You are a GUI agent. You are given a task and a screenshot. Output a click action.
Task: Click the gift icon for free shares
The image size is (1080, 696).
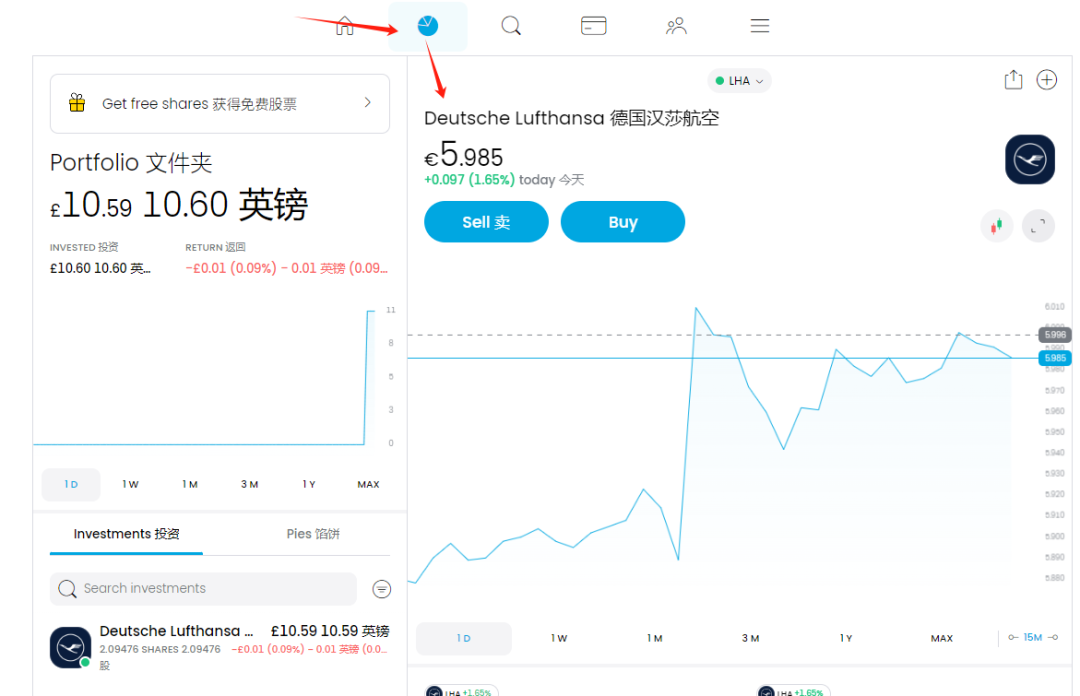[x=77, y=103]
